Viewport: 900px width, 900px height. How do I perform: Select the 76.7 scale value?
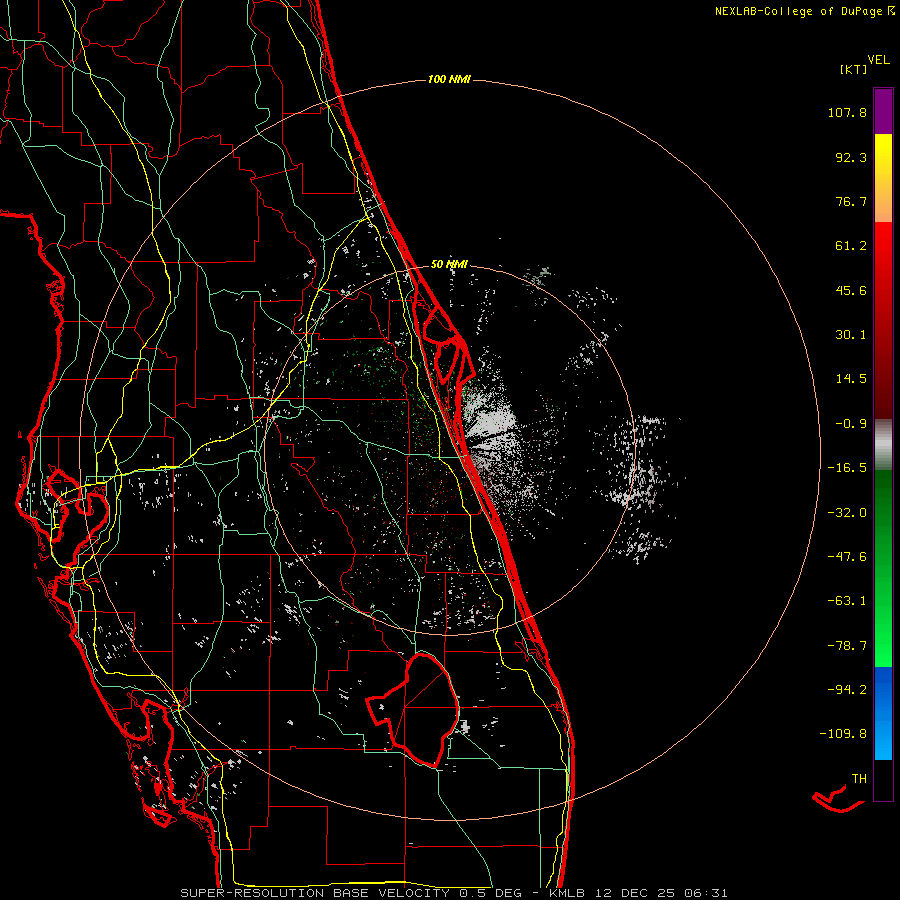(x=851, y=201)
